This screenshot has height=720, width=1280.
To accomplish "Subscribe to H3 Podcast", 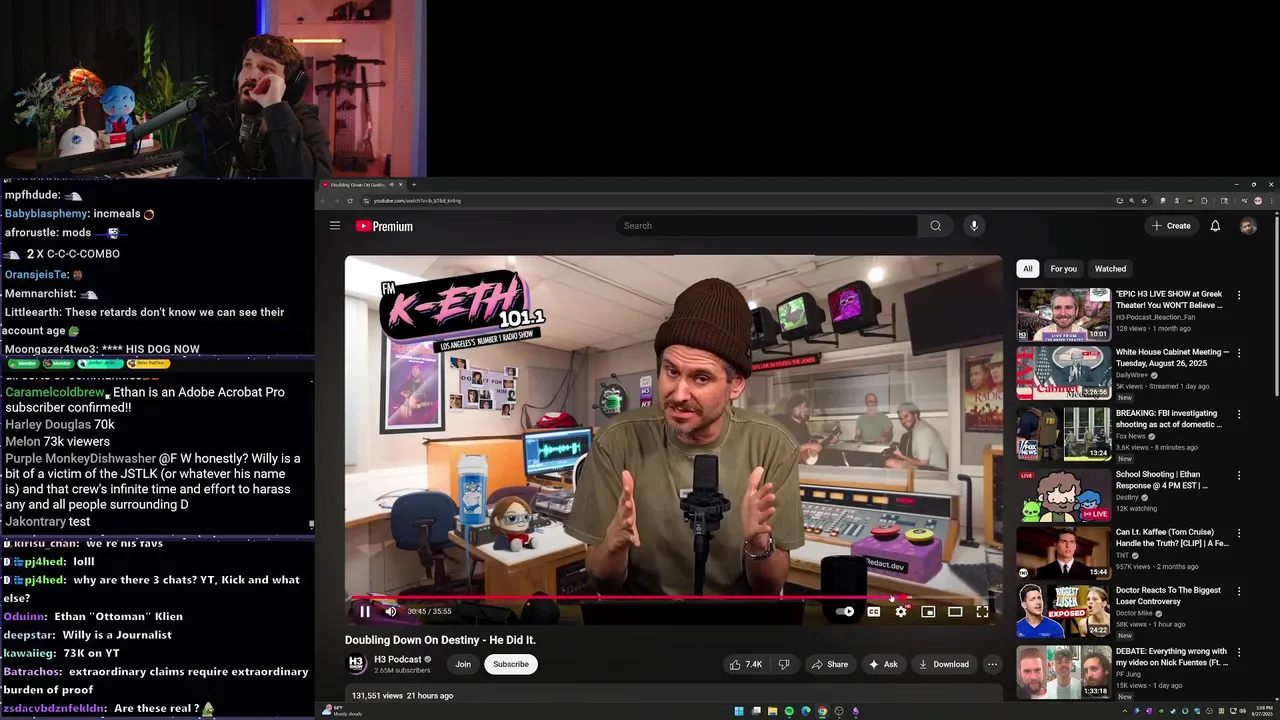I will pyautogui.click(x=511, y=664).
